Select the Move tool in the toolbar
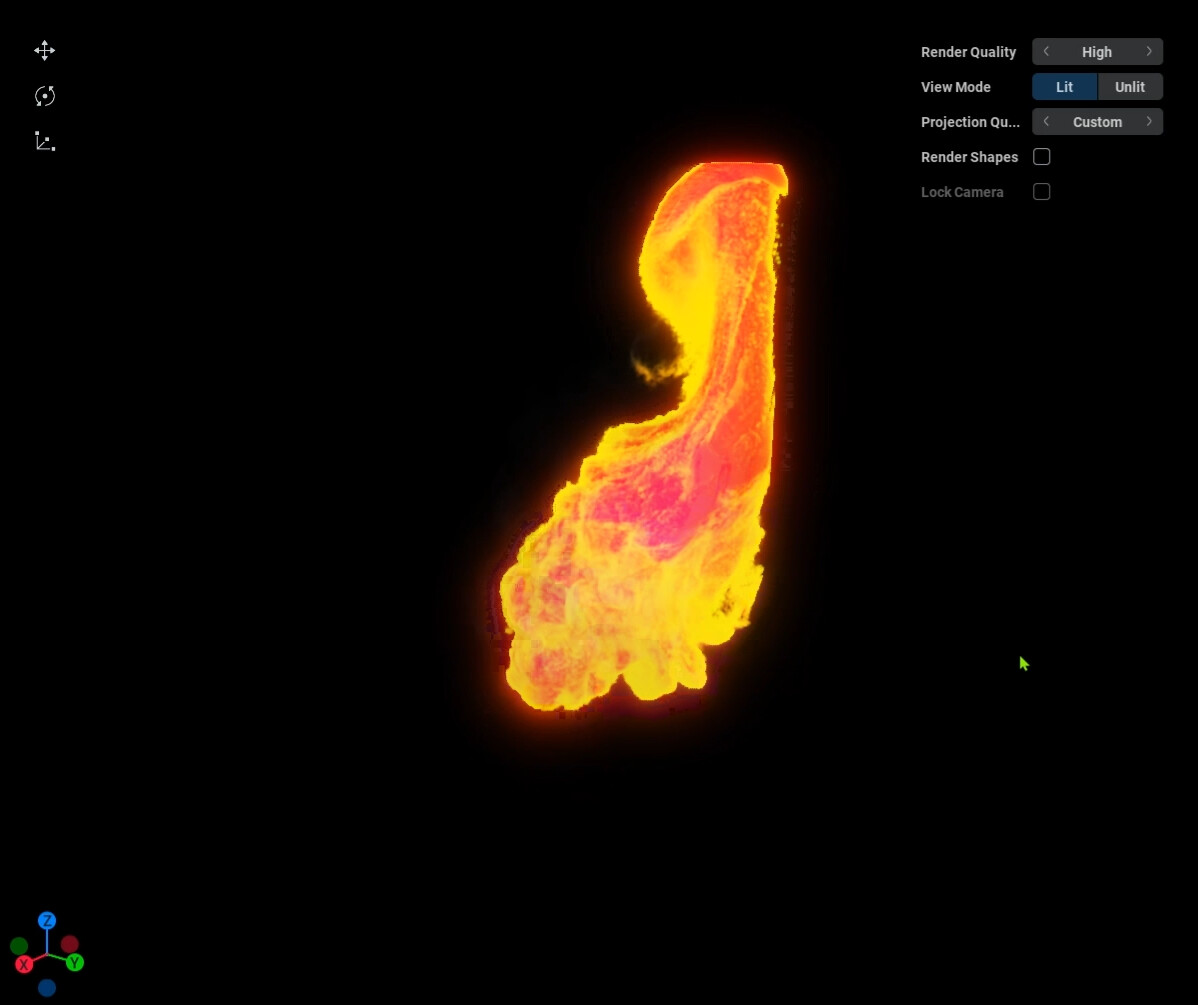 coord(44,50)
